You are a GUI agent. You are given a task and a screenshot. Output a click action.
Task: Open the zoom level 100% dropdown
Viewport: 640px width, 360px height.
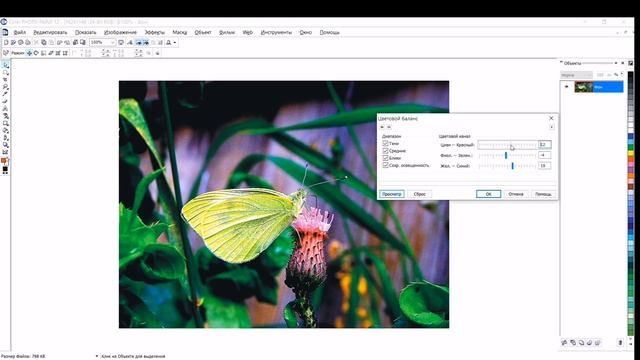coord(112,42)
